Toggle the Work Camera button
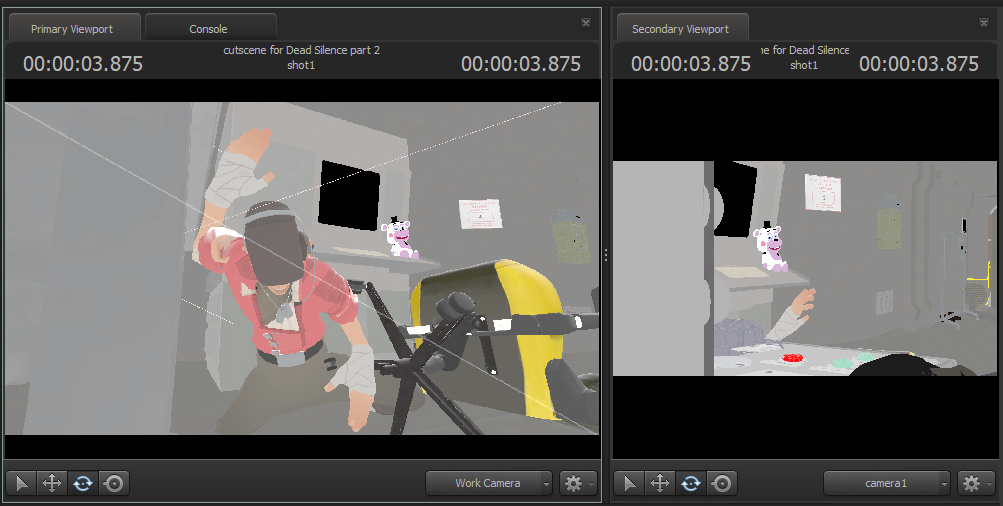Image resolution: width=1003 pixels, height=506 pixels. pos(484,483)
